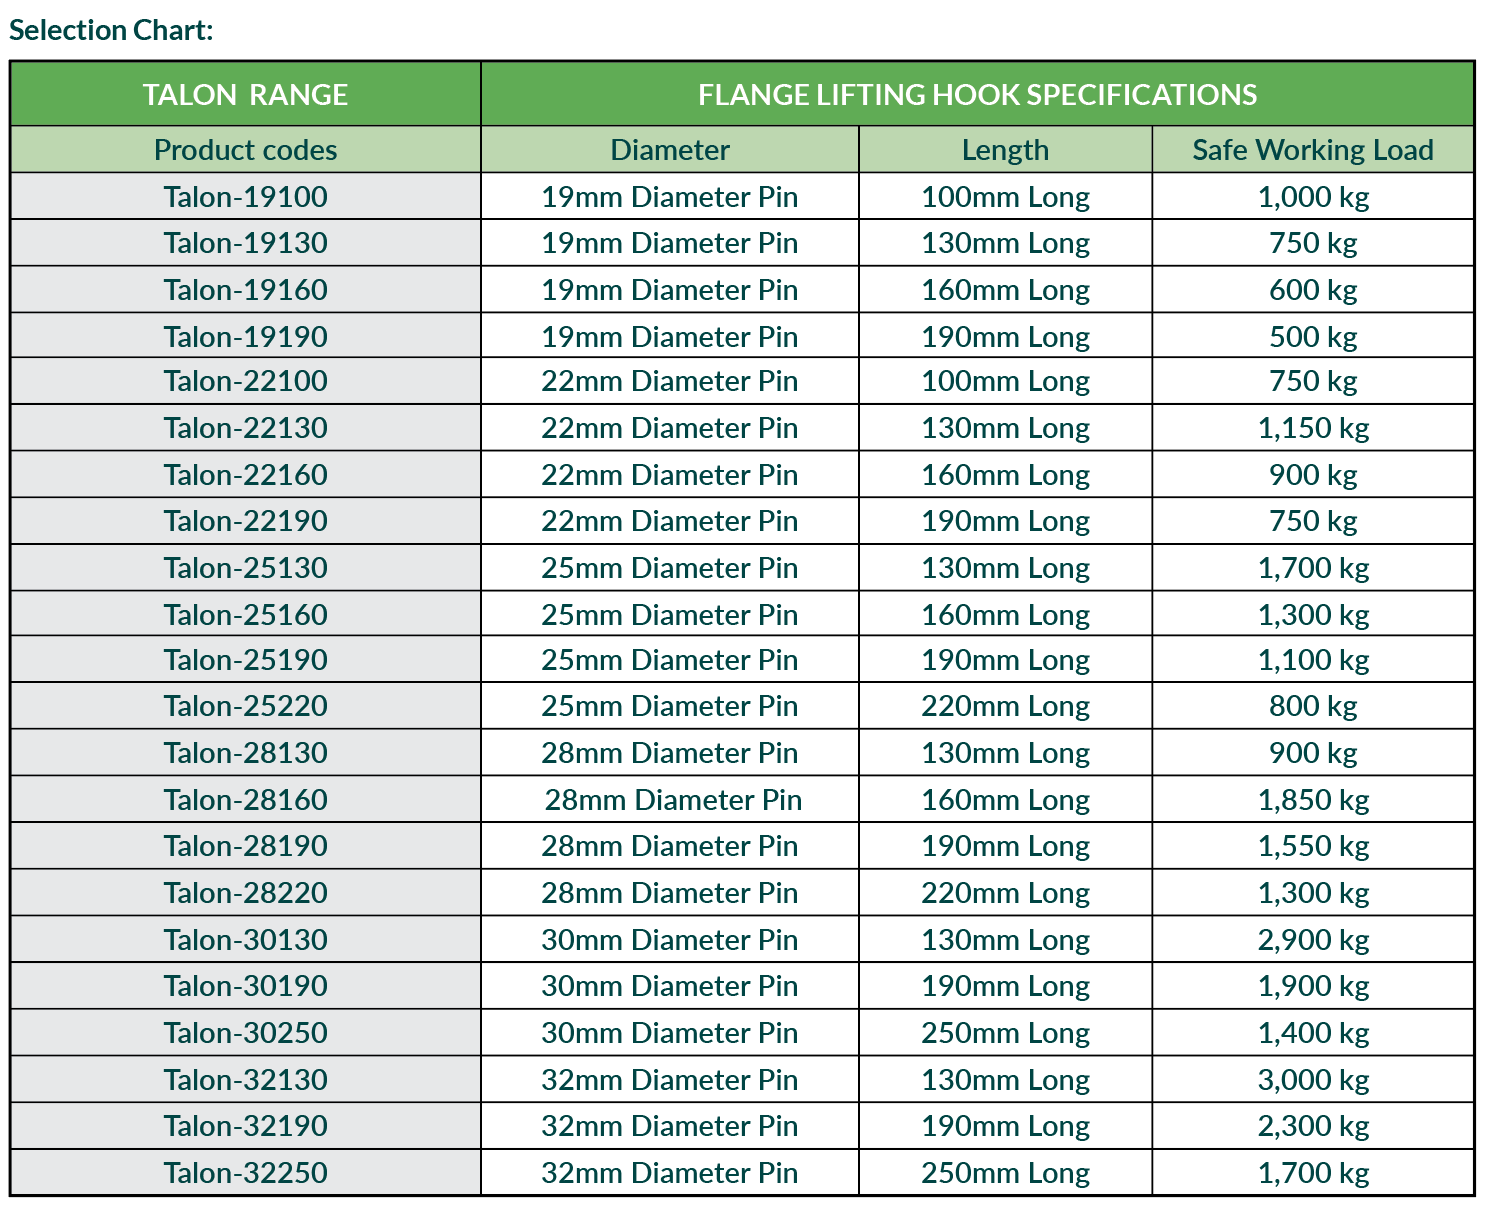
Task: Select the Talon-32250 product code
Action: (x=245, y=1173)
